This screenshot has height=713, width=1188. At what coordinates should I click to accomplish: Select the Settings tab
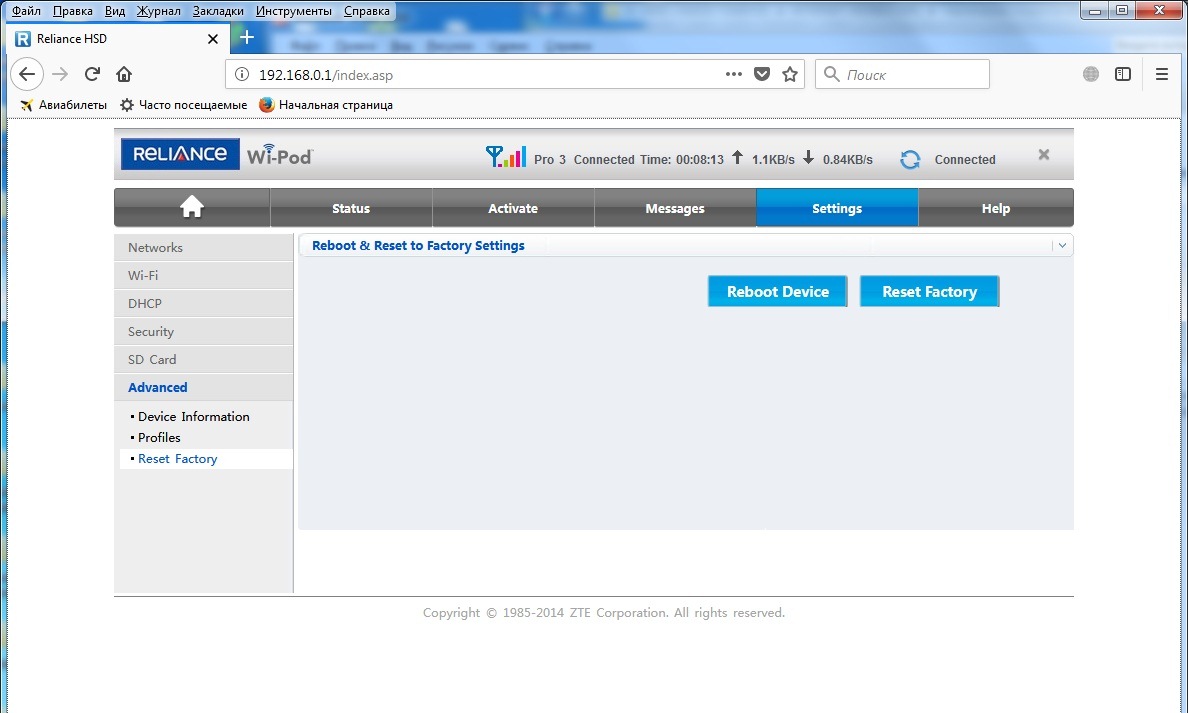point(837,208)
